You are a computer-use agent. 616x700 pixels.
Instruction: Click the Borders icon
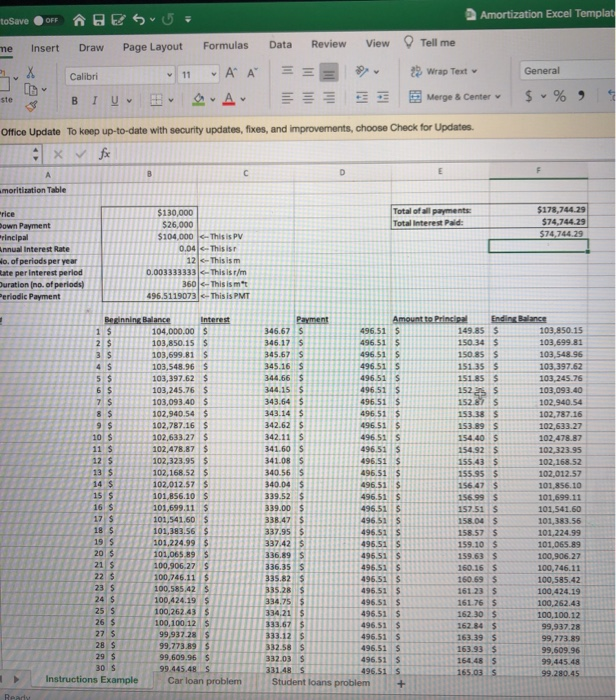(156, 100)
